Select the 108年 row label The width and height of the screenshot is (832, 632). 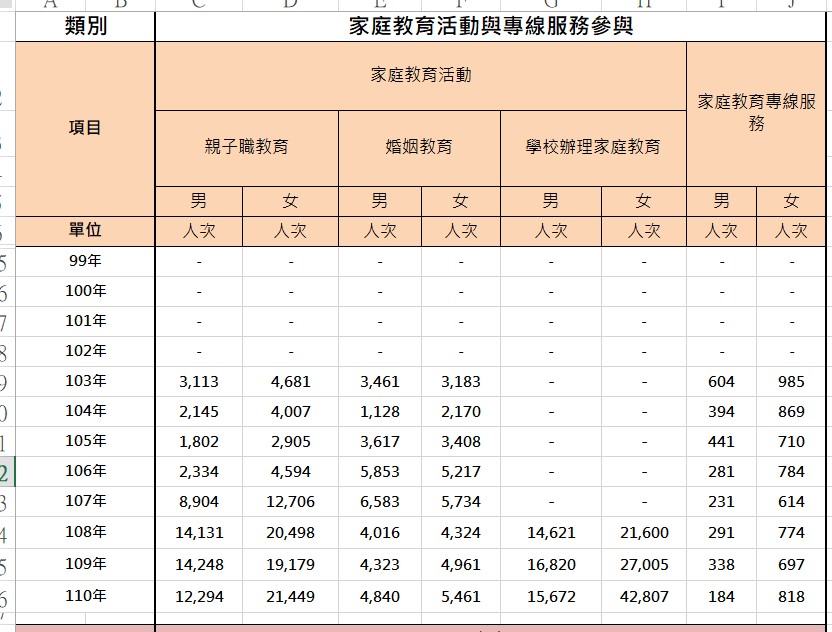[85, 532]
